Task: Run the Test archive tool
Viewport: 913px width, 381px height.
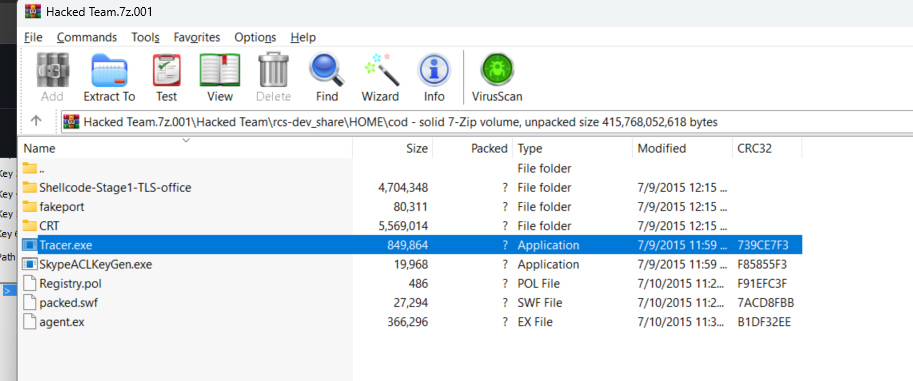Action: pyautogui.click(x=167, y=70)
